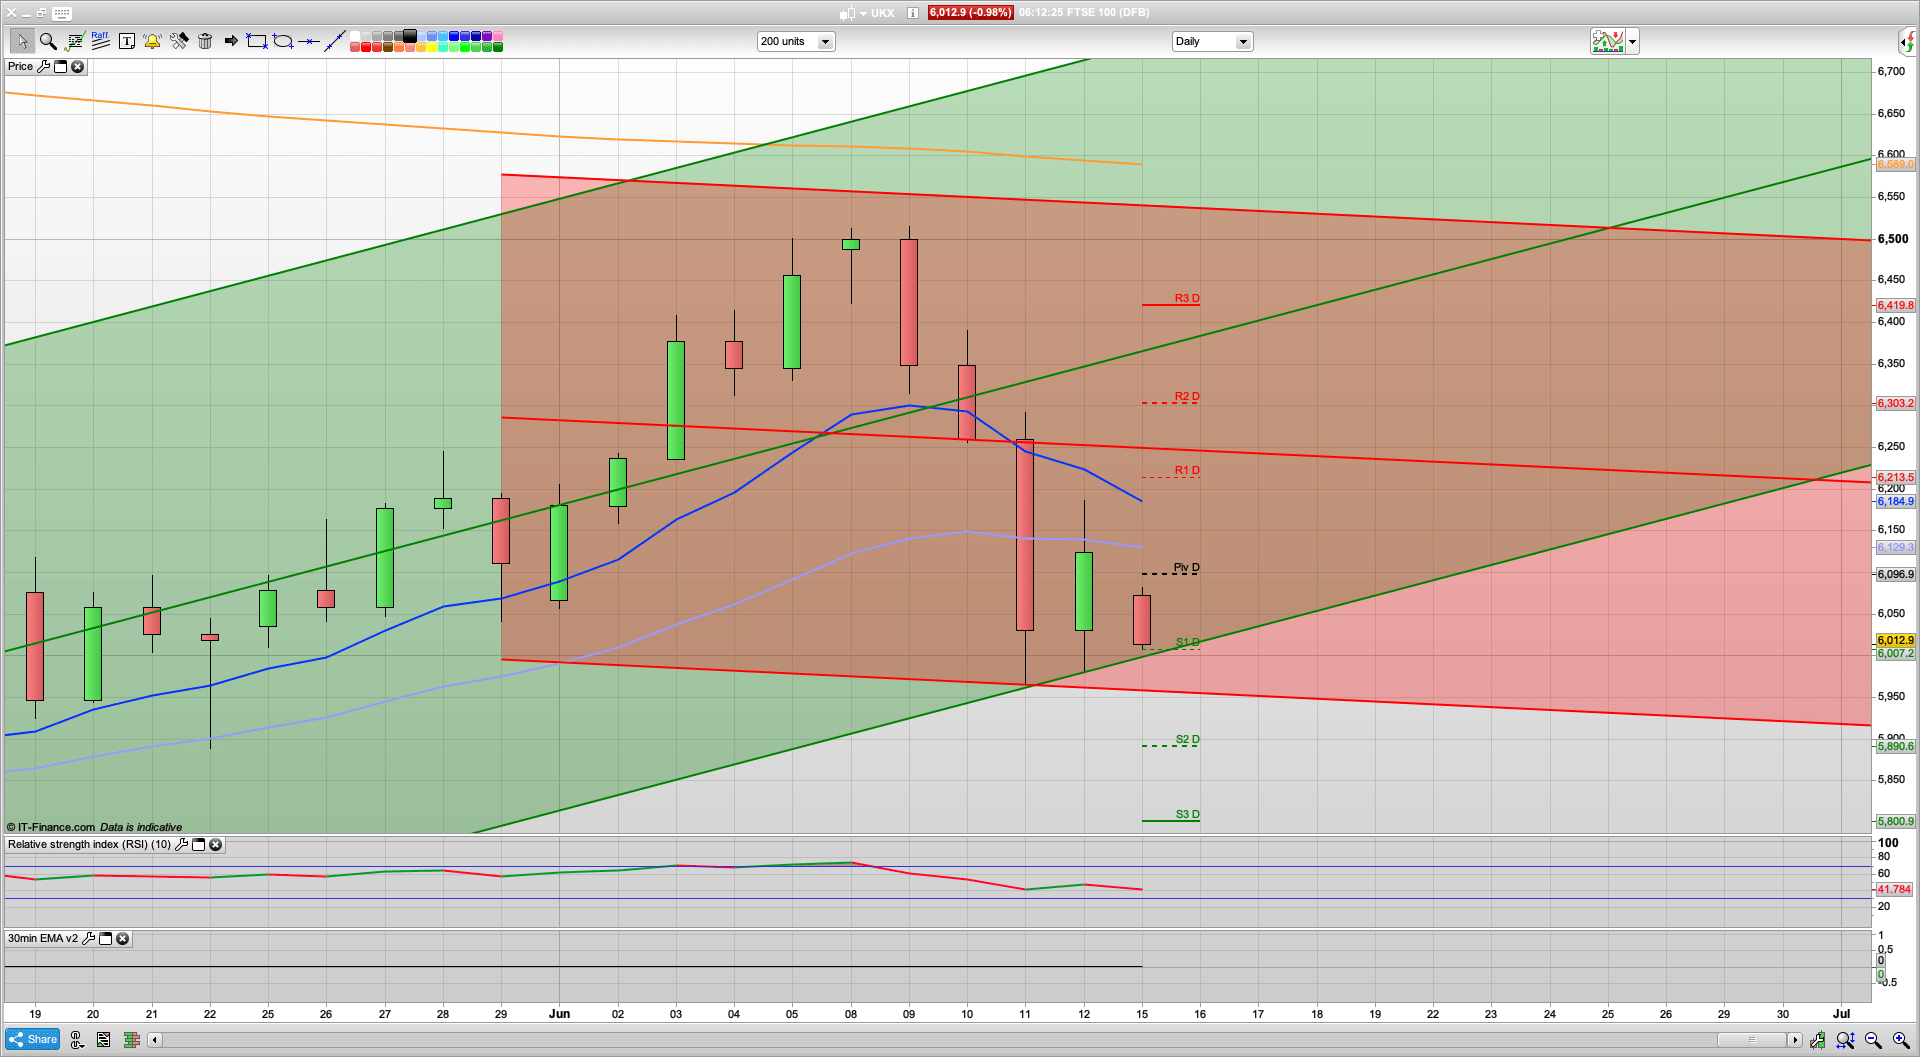Close the Price panel
This screenshot has height=1057, width=1920.
77,66
